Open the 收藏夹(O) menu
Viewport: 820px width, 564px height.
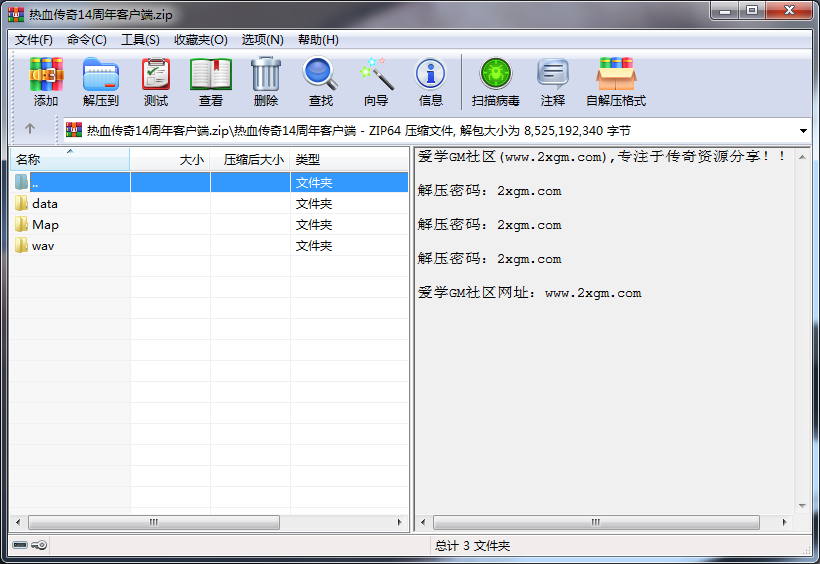pos(201,40)
